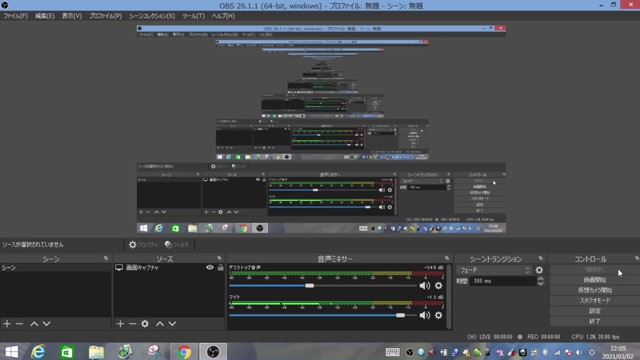
Task: Open gear settings for マイク mixer
Action: (438, 315)
